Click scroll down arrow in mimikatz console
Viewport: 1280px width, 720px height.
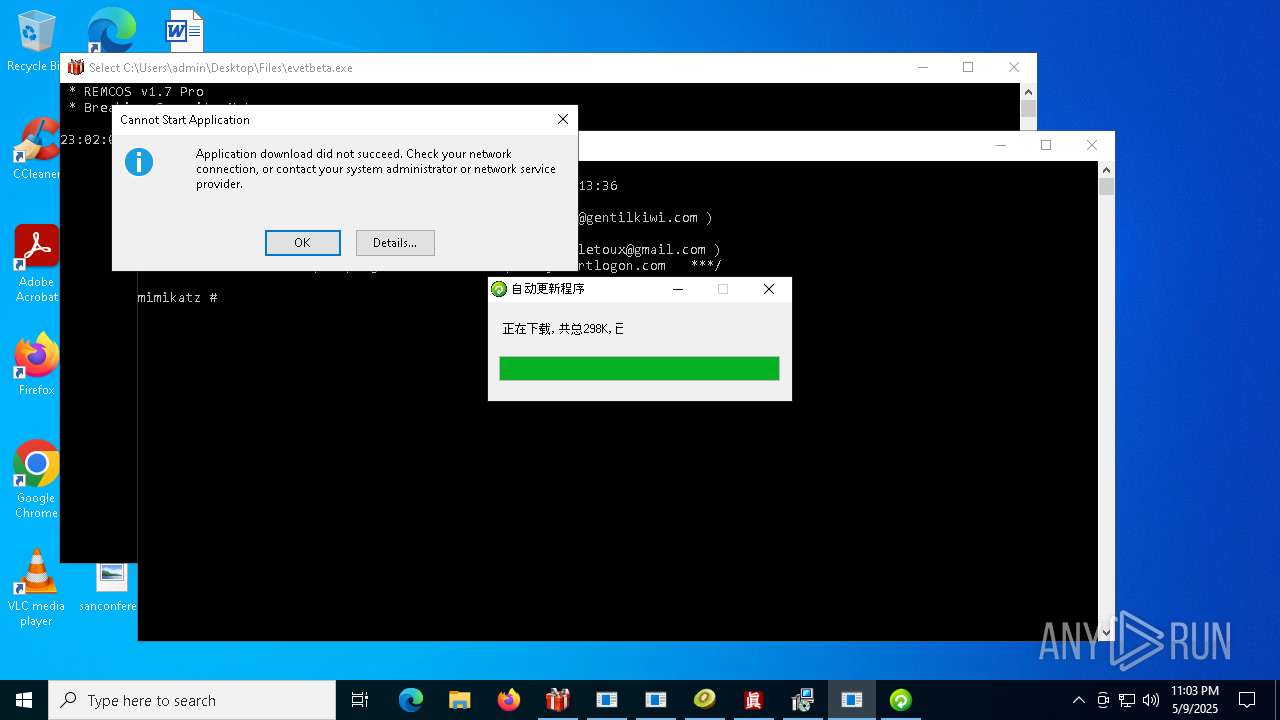pos(1106,632)
